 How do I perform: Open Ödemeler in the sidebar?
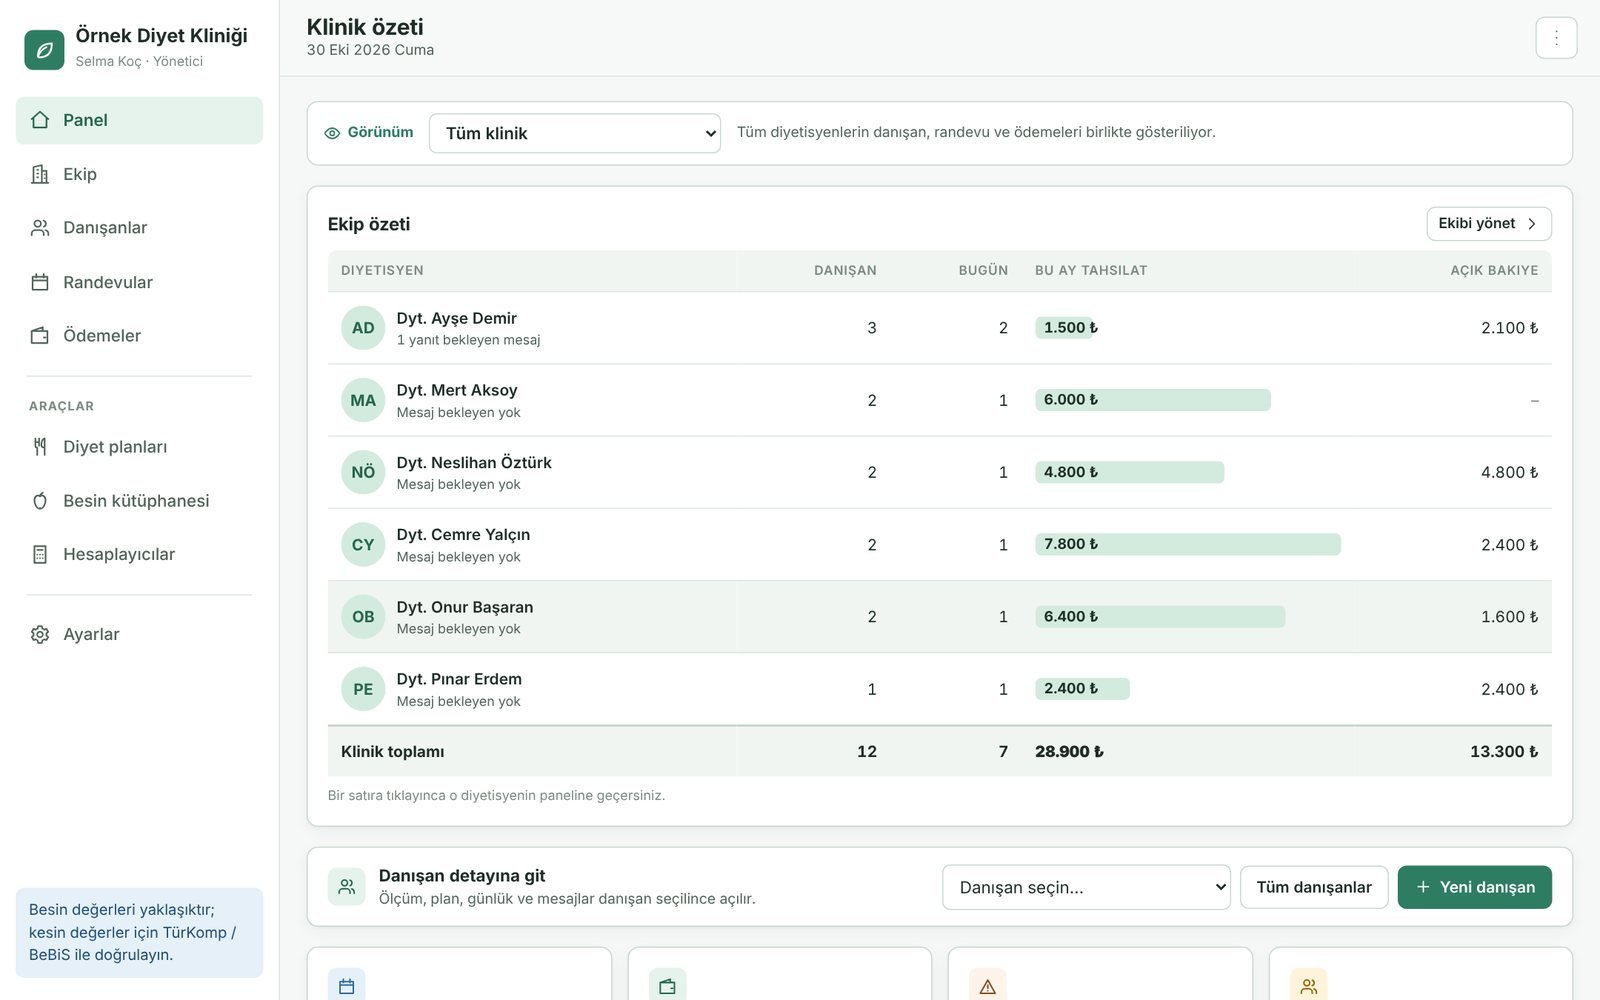139,336
